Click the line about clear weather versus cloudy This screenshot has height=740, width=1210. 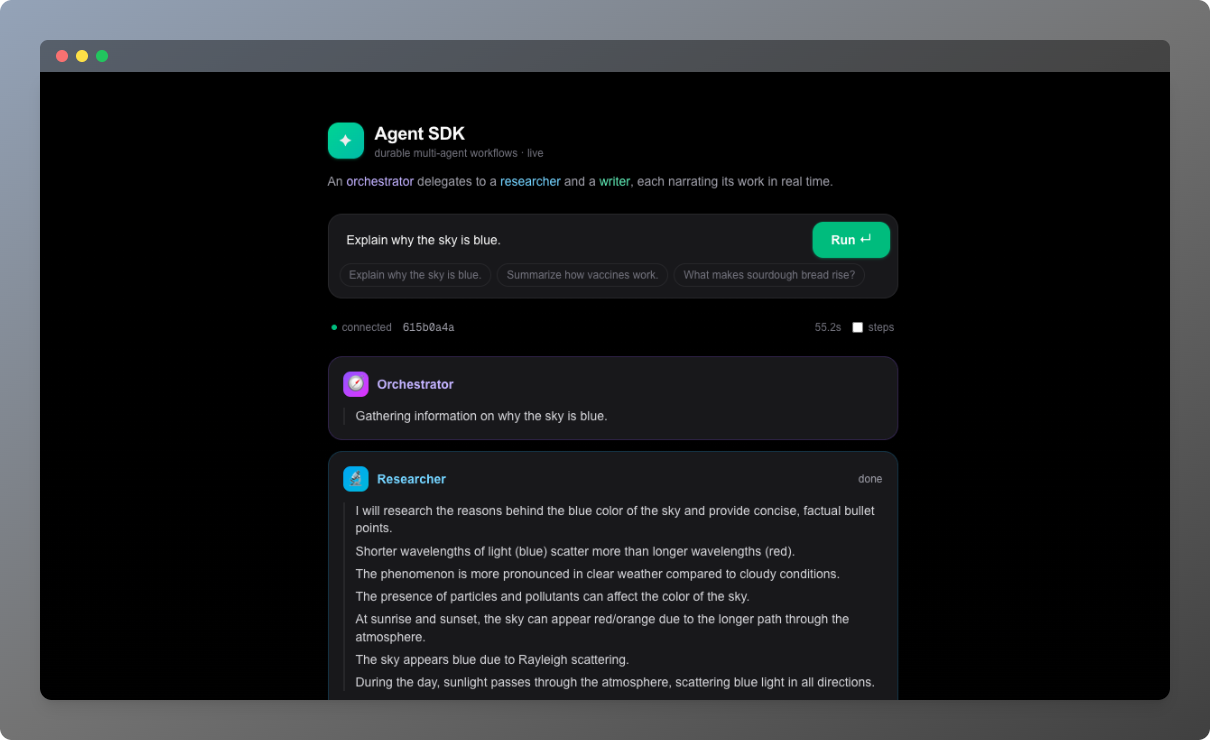point(597,574)
